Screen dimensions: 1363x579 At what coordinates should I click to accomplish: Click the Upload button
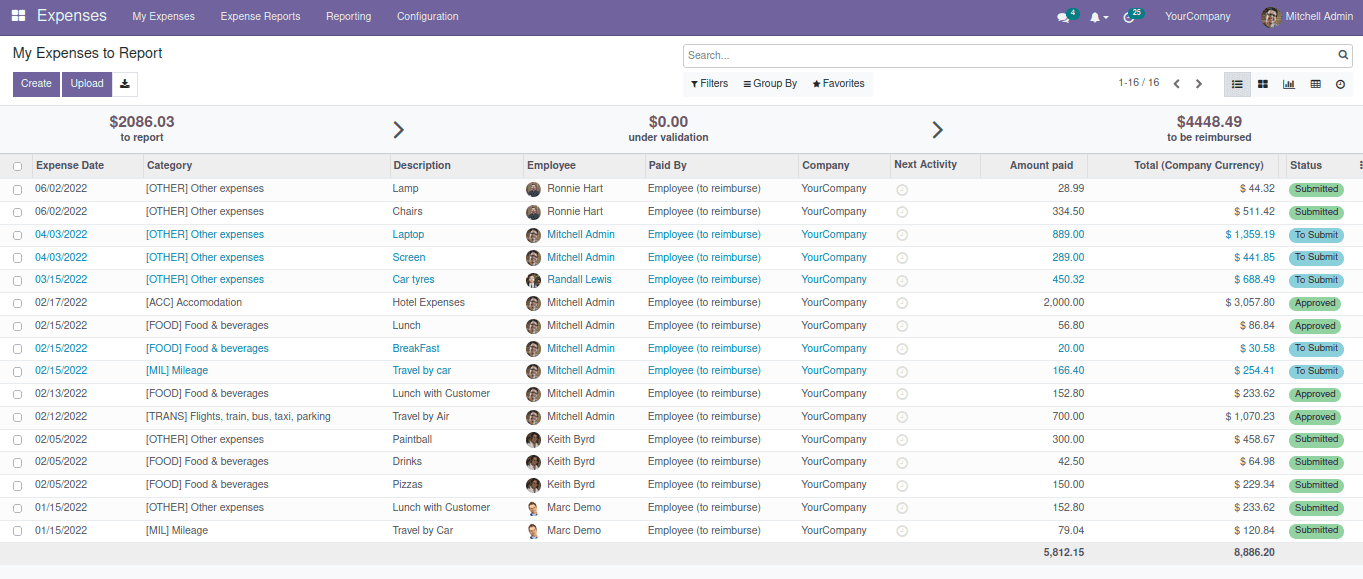87,84
